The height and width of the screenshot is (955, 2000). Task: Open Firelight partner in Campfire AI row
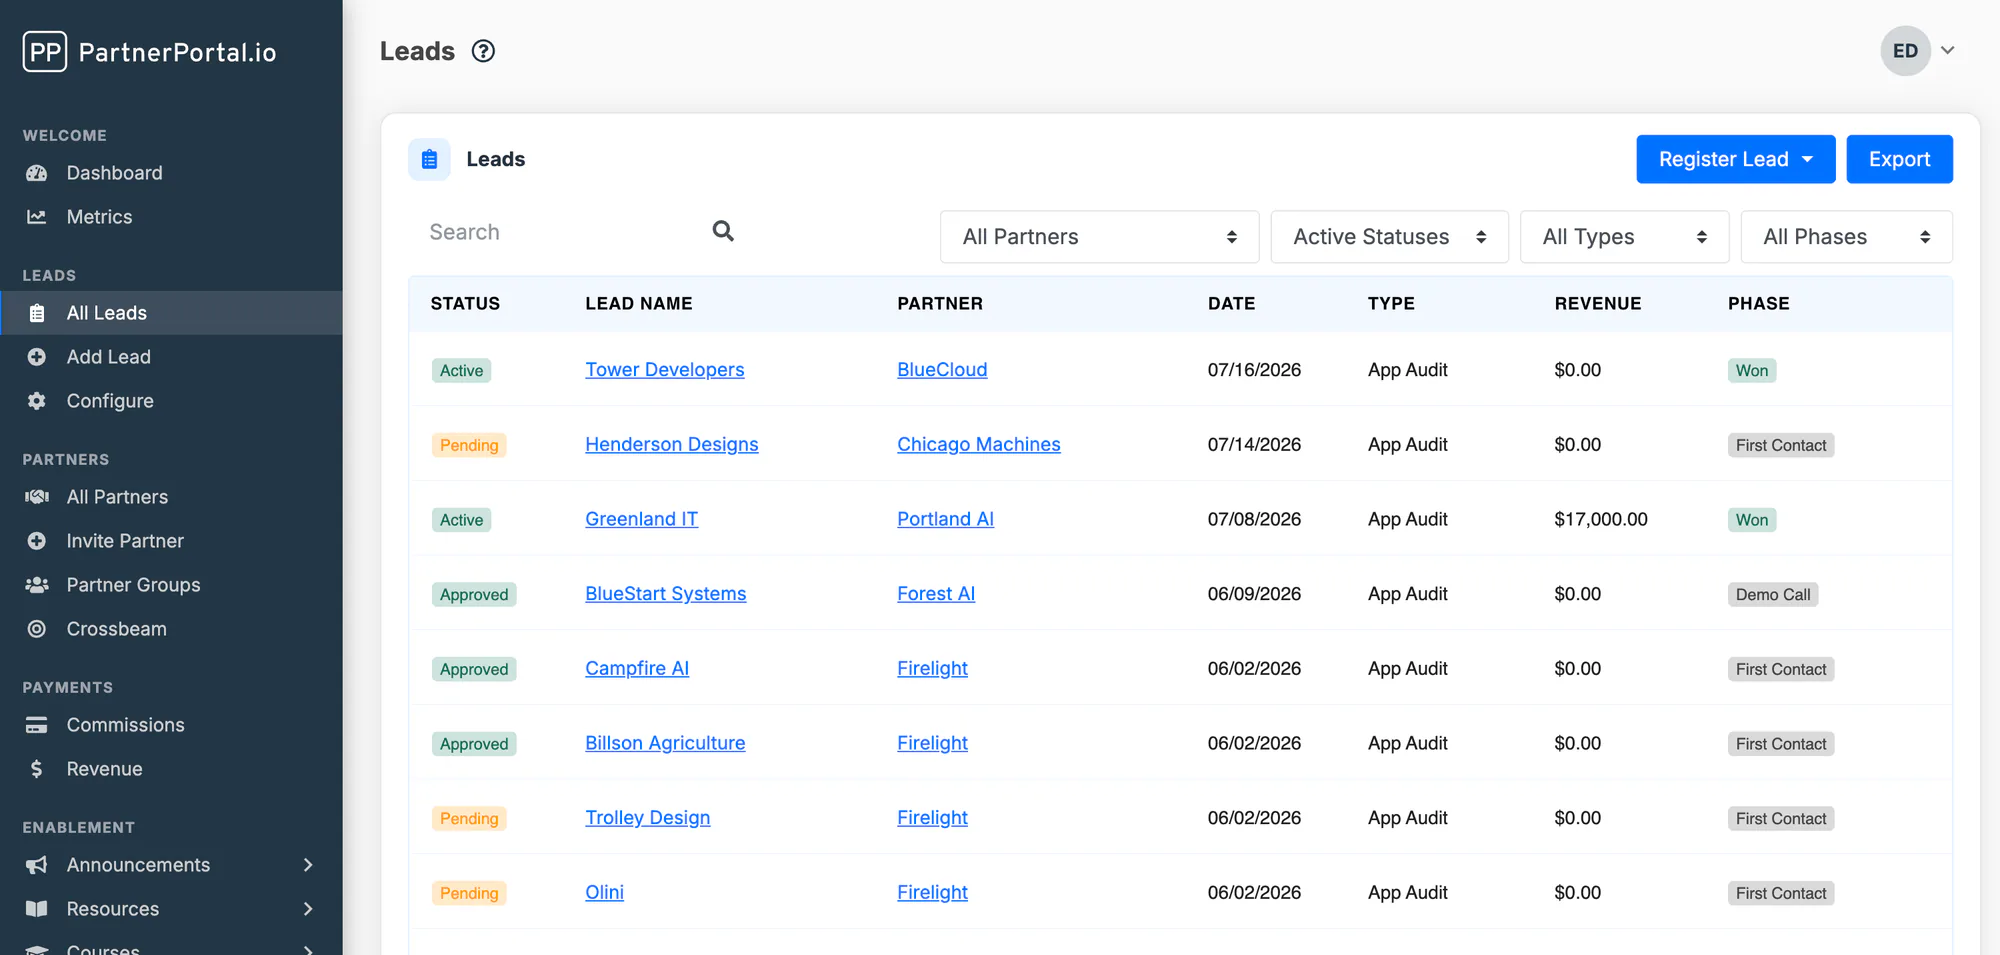point(932,669)
